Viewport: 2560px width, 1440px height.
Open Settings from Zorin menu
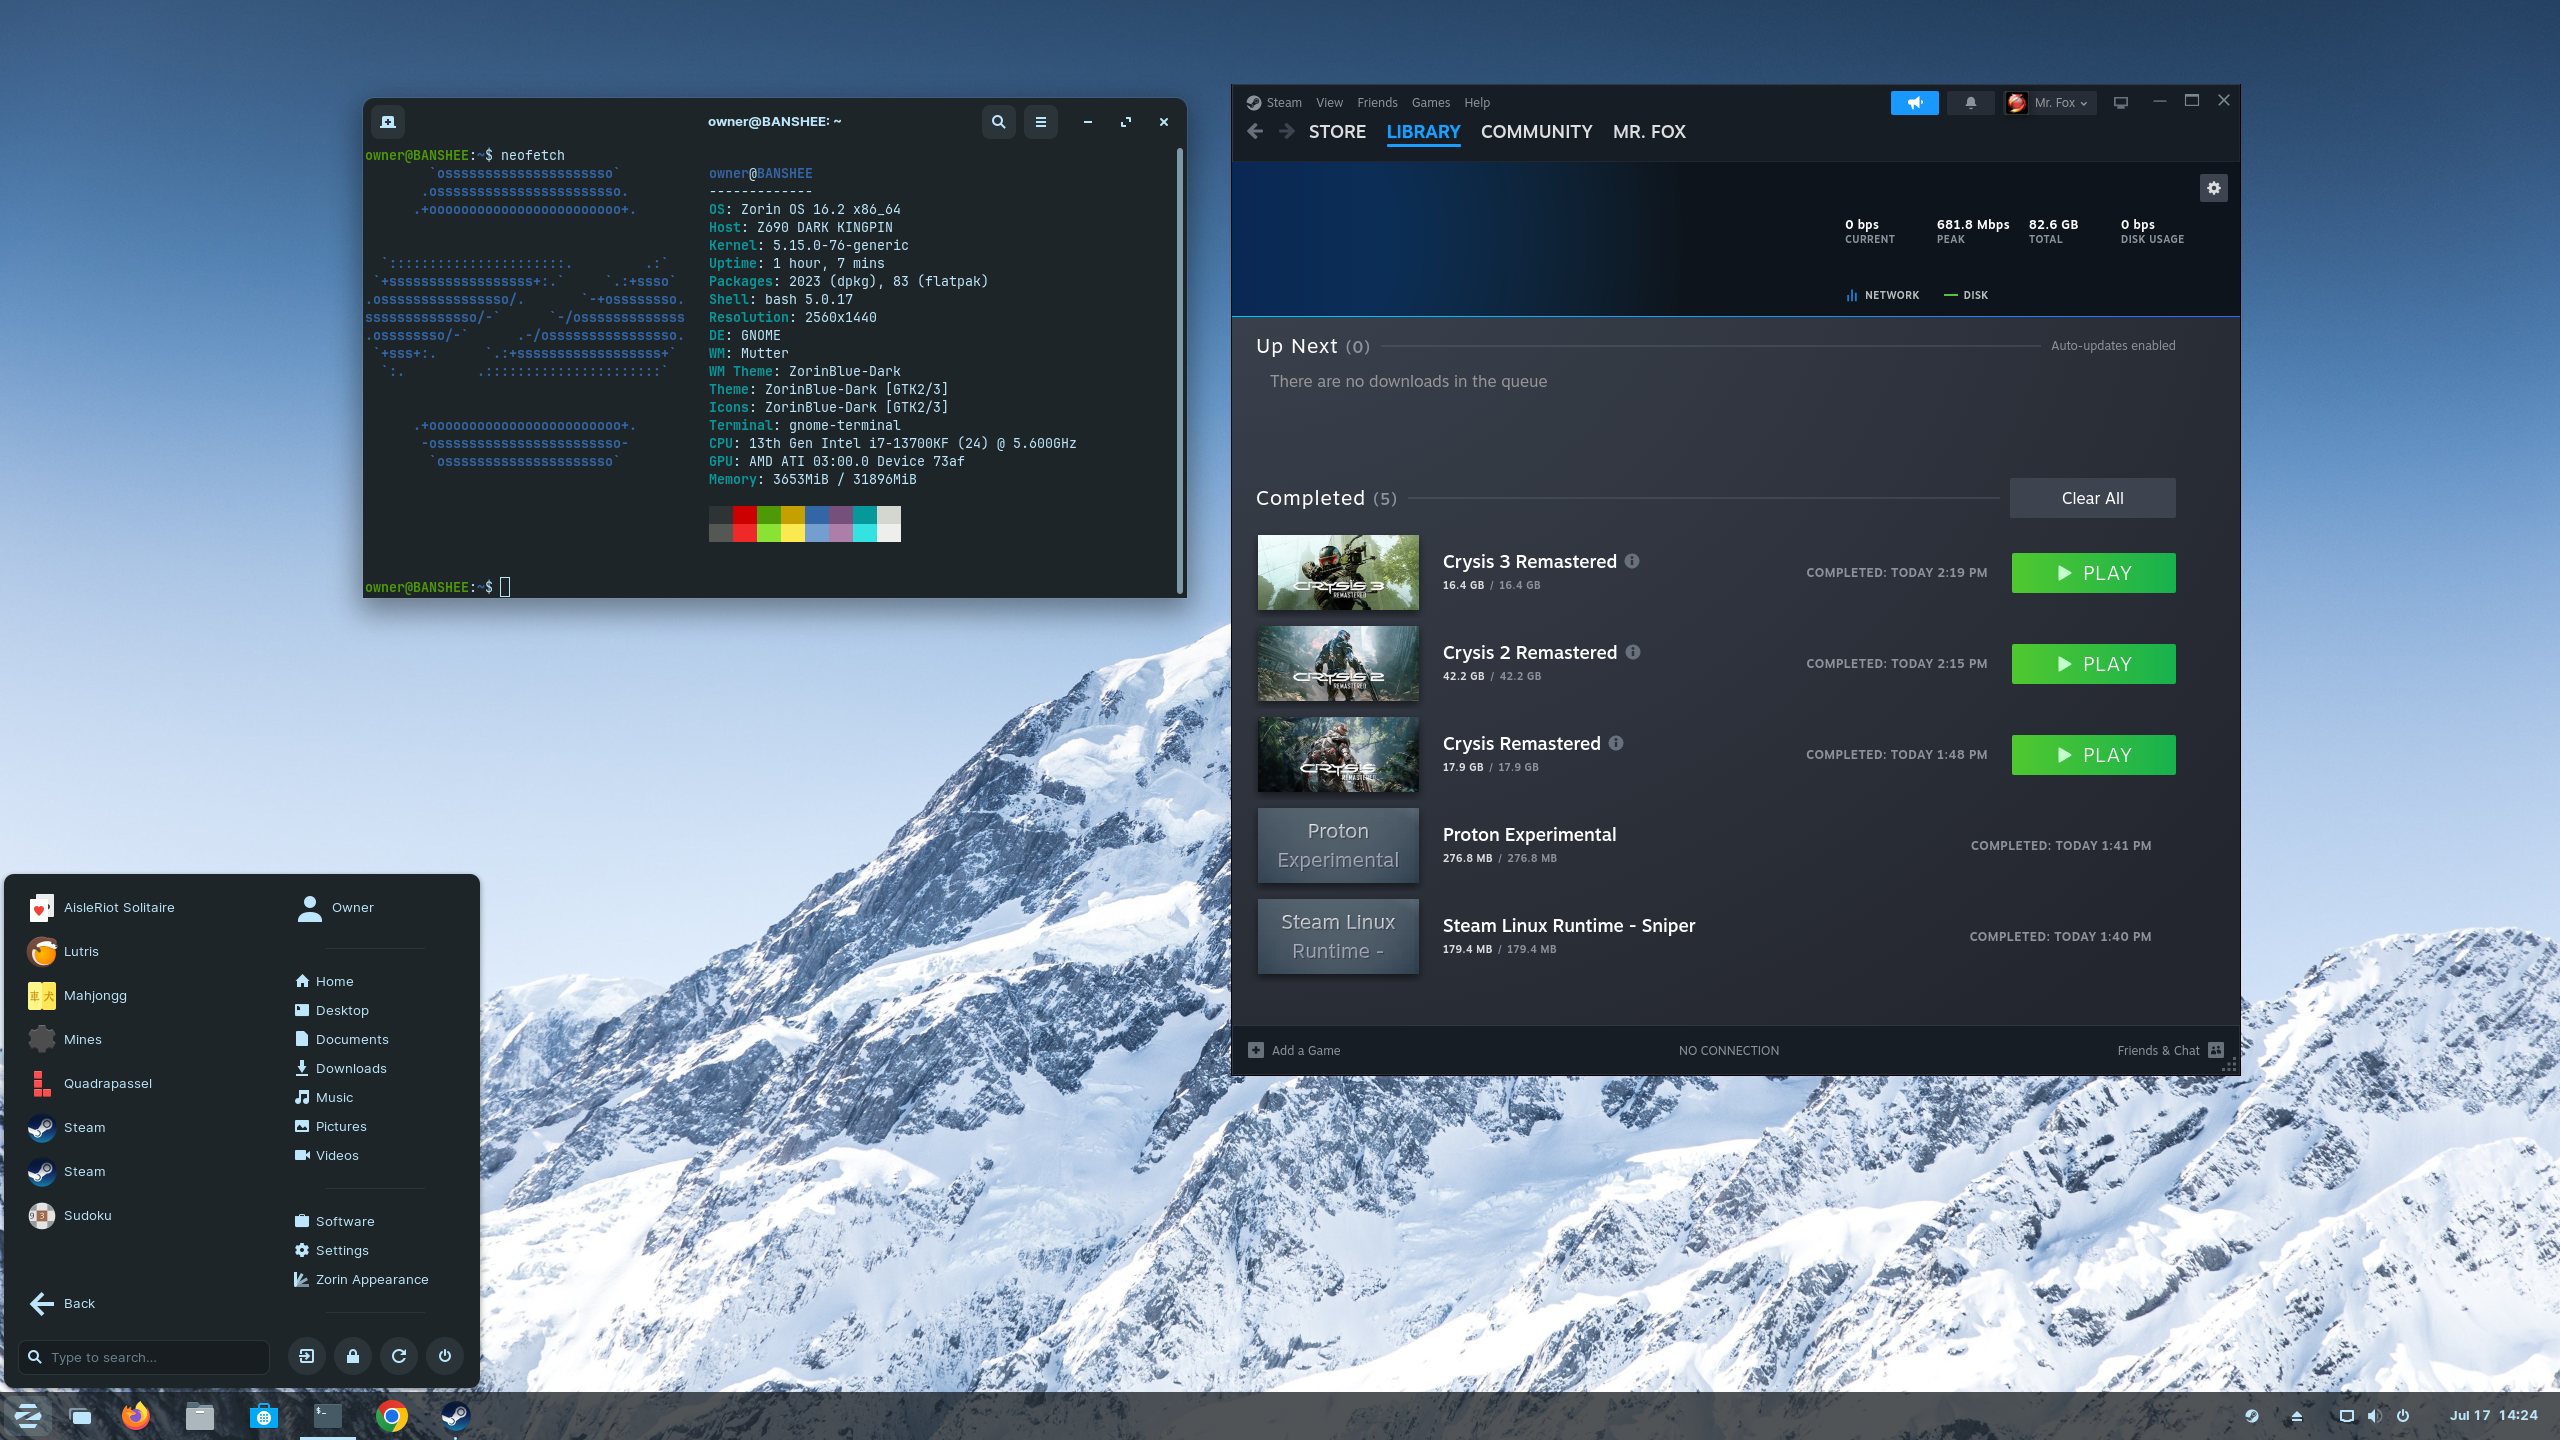point(331,1250)
